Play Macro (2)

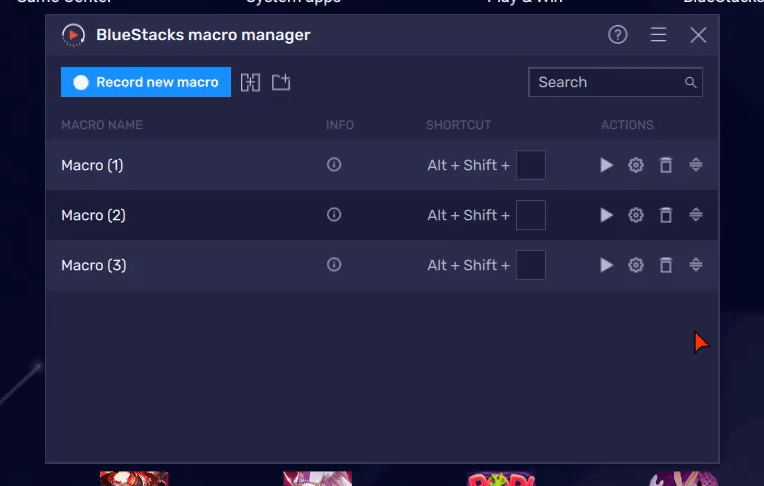[607, 215]
